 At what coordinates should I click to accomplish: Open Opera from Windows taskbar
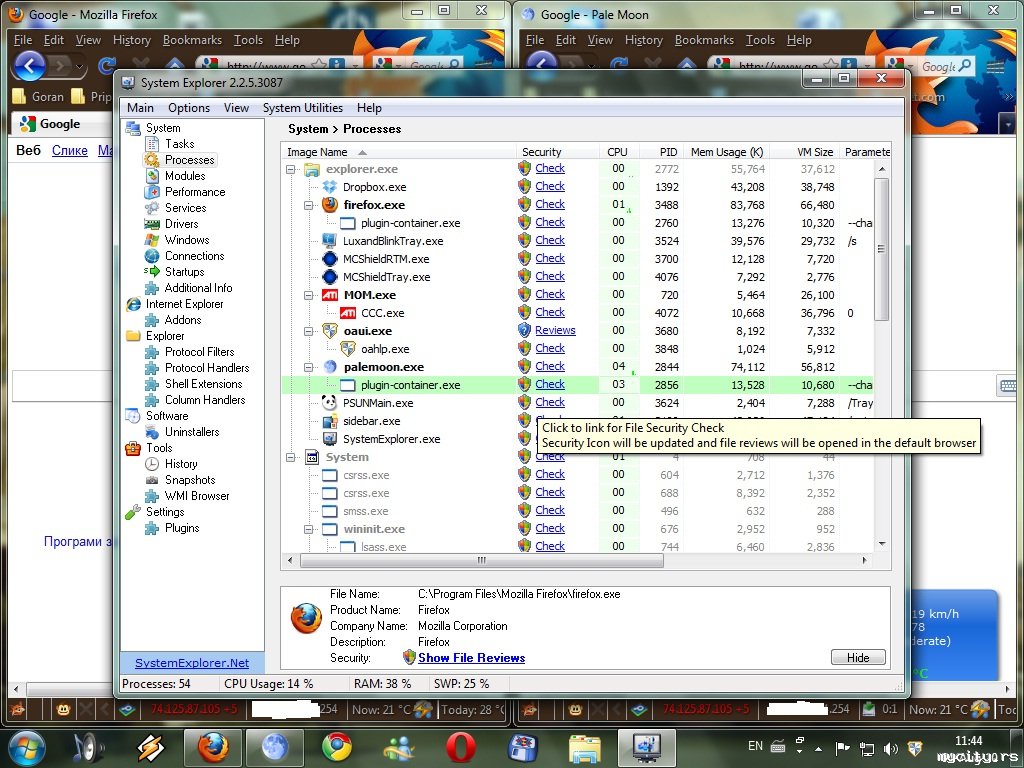[x=460, y=748]
